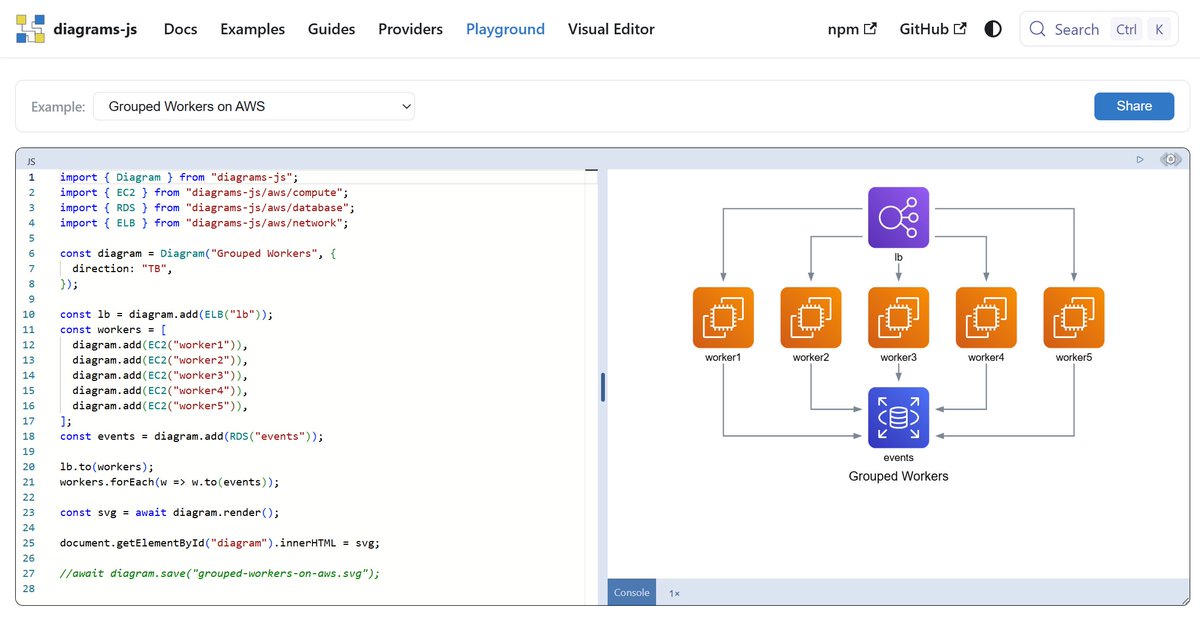Click the commented 'await diagram.save' line
The height and width of the screenshot is (621, 1200).
pos(221,574)
